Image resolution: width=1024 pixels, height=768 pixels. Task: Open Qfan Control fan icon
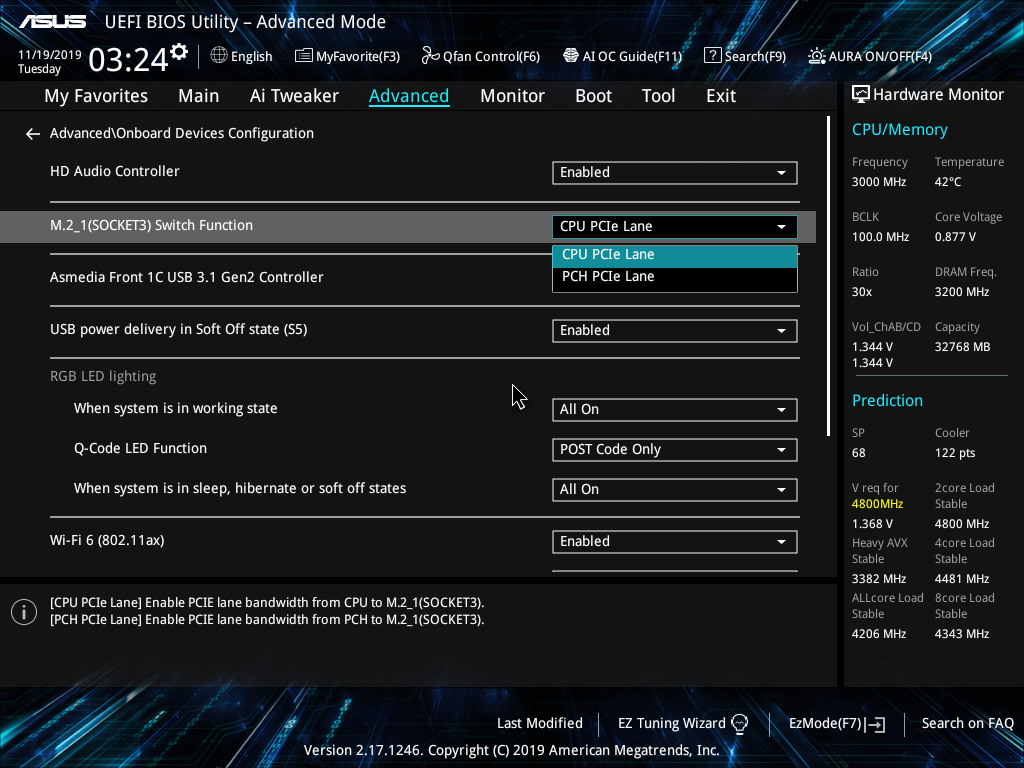tap(430, 56)
